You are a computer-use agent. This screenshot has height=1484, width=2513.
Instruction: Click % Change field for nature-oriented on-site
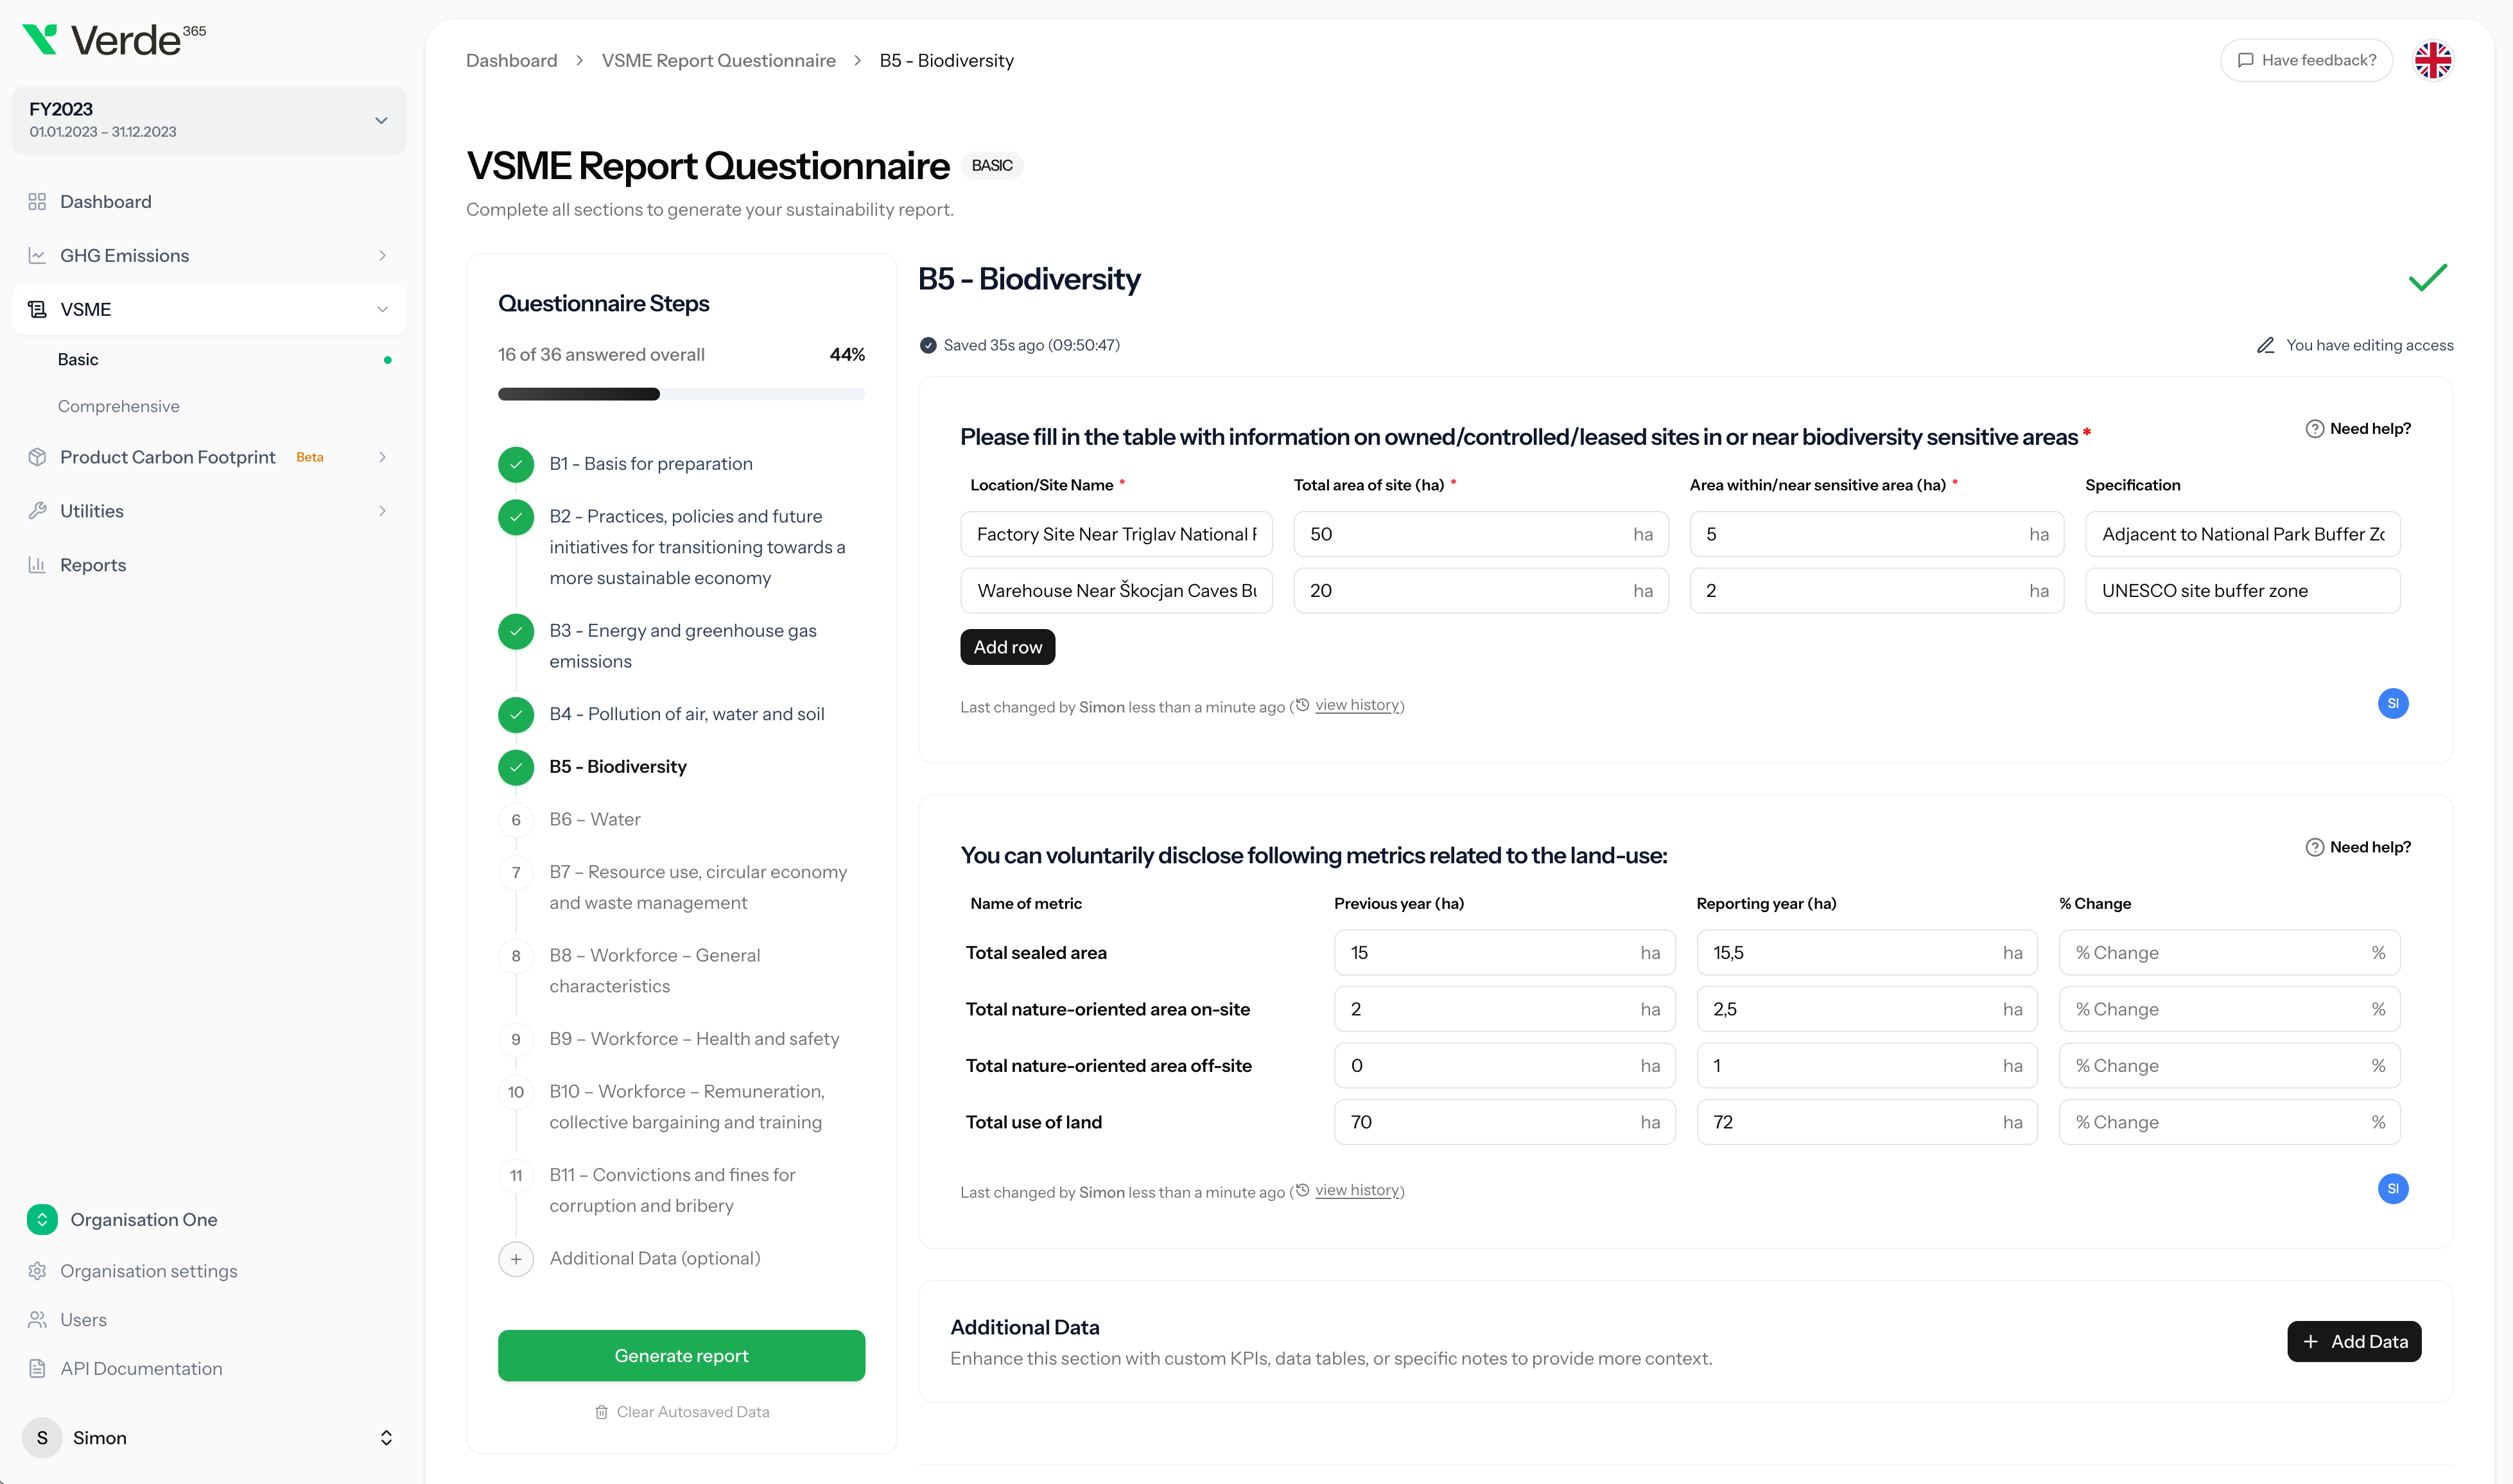2229,1009
